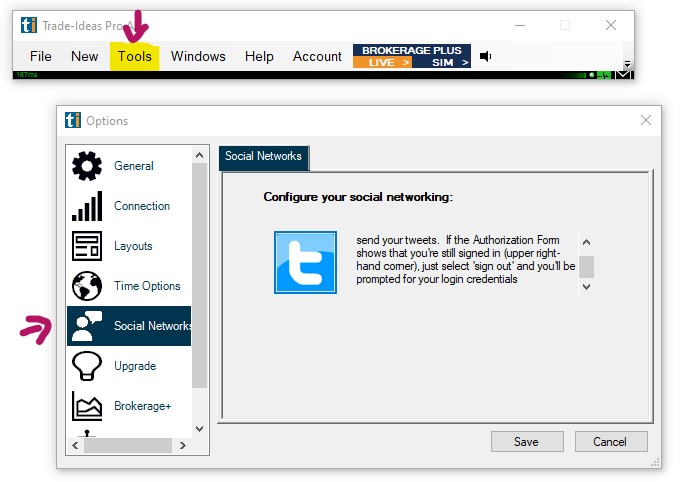Click the Save button
This screenshot has width=685, height=482.
tap(526, 441)
